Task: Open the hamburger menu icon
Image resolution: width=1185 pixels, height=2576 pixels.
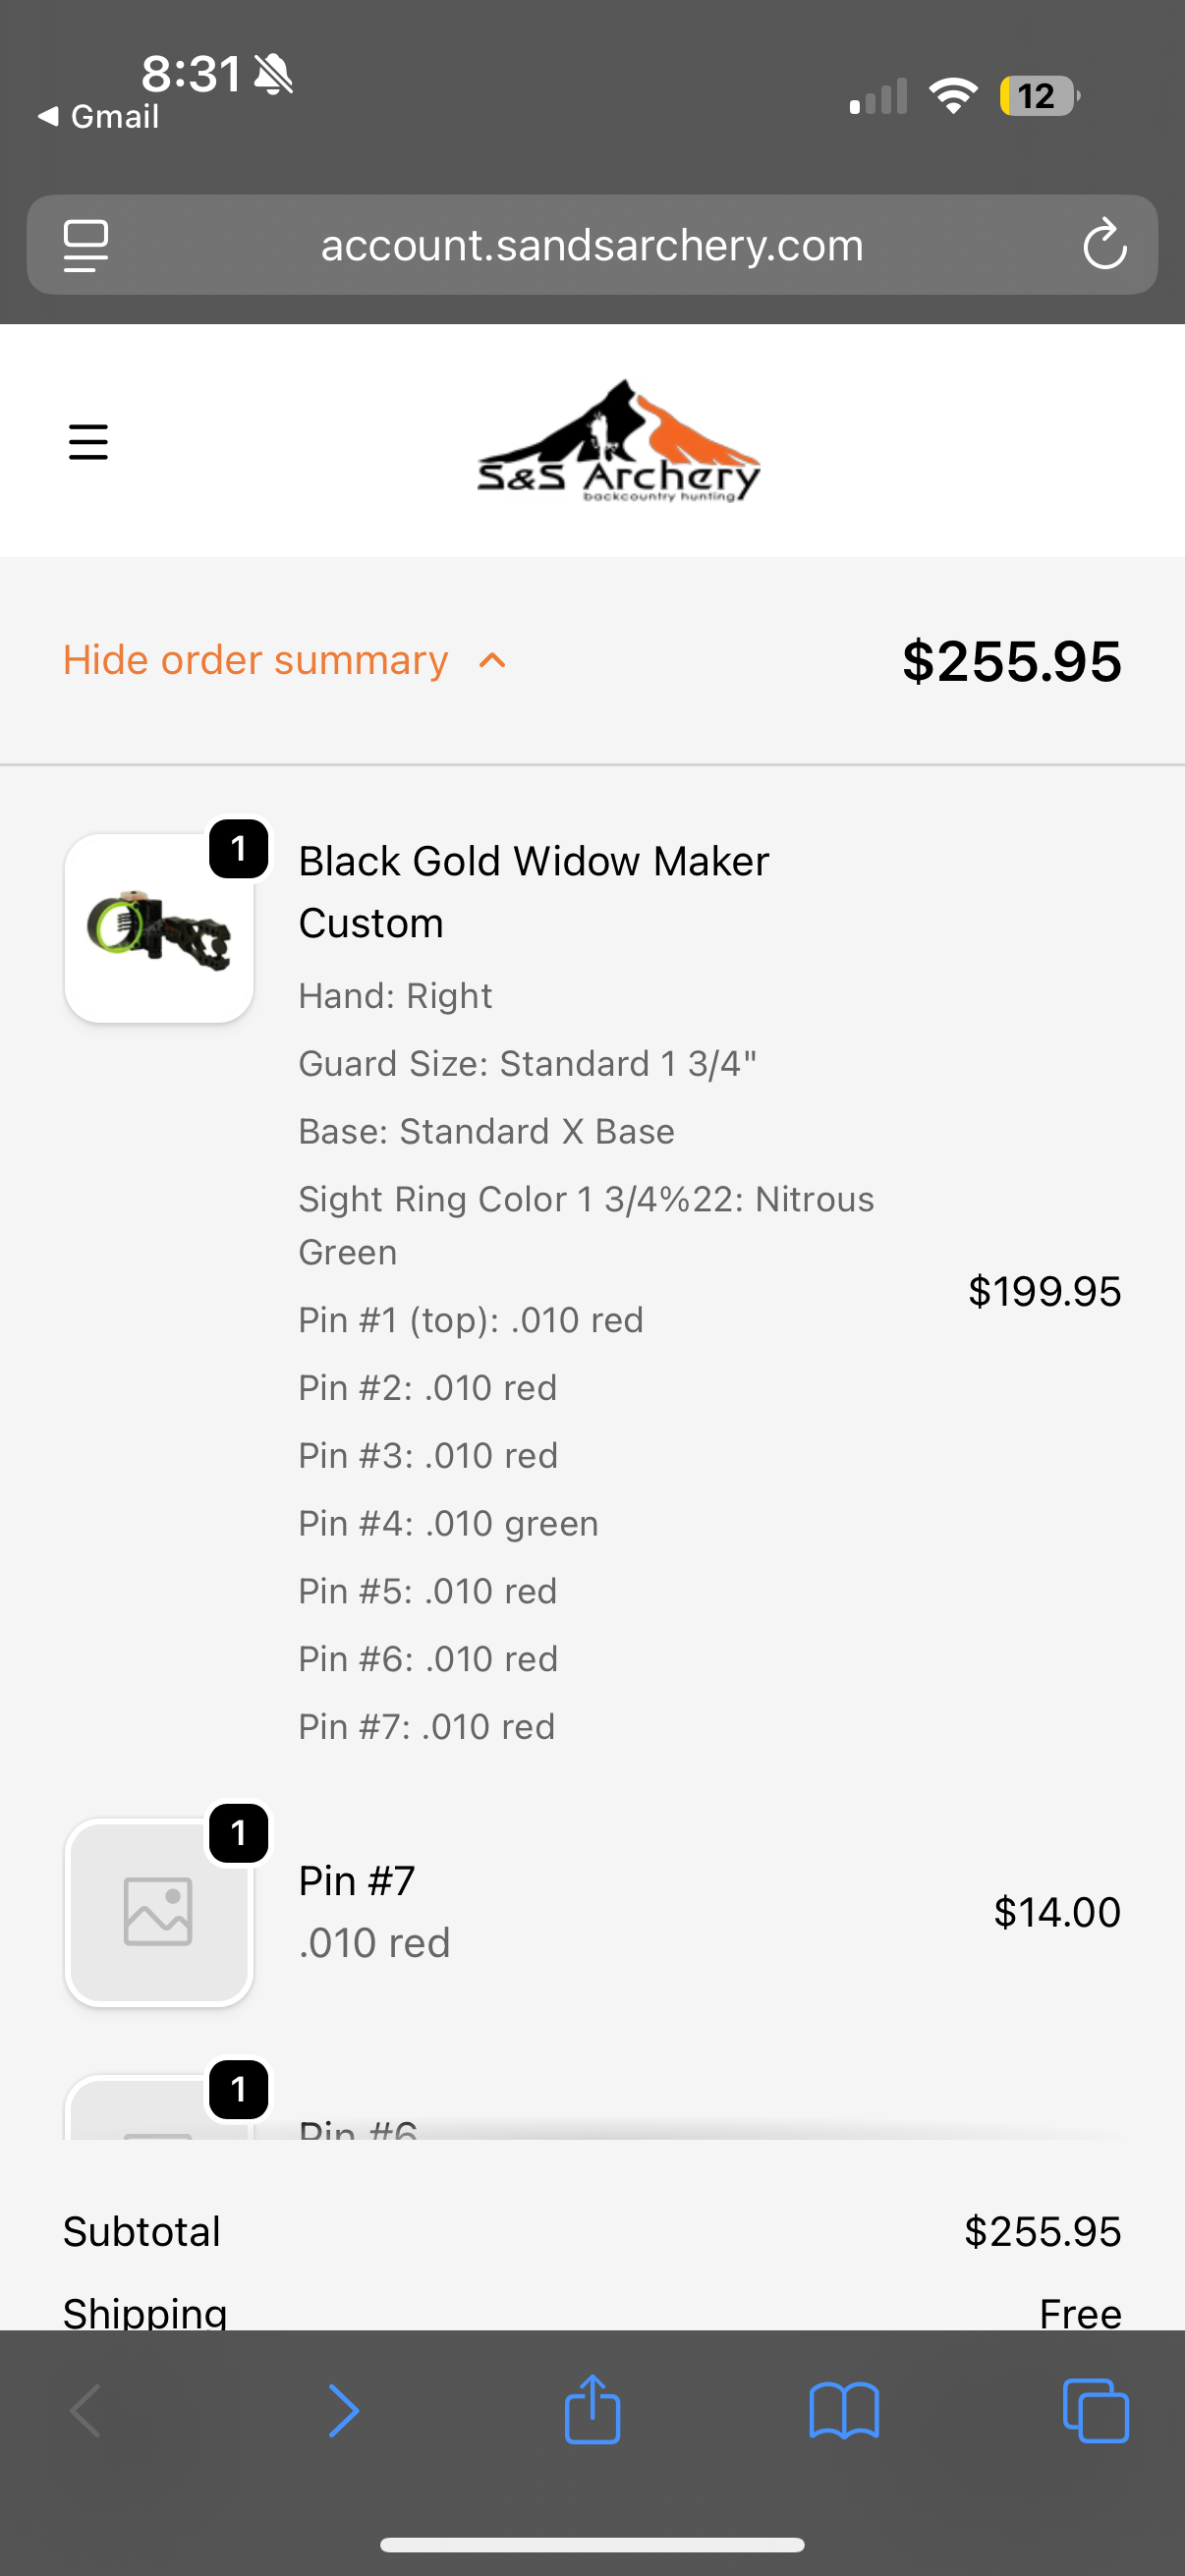Action: pyautogui.click(x=88, y=441)
